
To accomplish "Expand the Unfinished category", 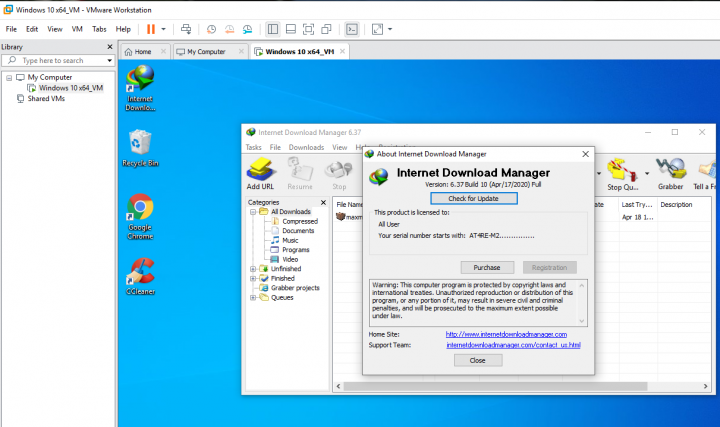I will tap(253, 269).
